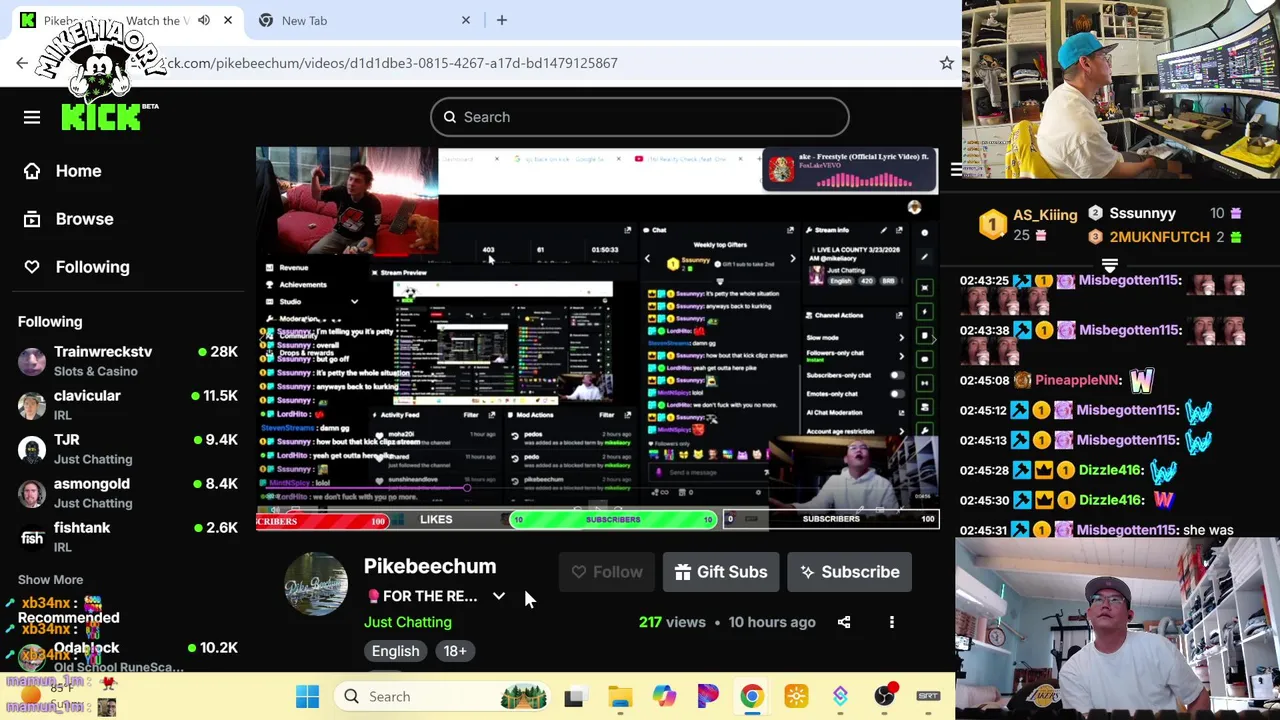The width and height of the screenshot is (1280, 720).
Task: Launch Copilot from the taskbar
Action: tap(664, 696)
